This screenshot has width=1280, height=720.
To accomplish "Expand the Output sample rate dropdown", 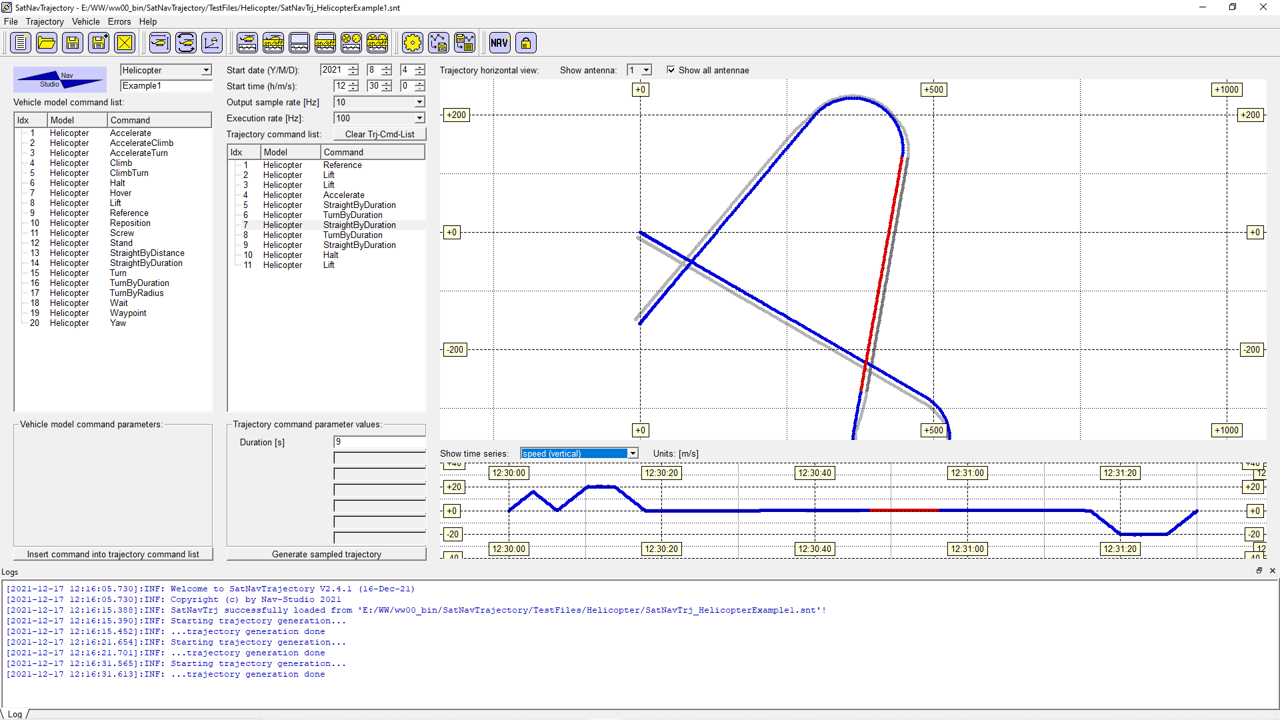I will tap(419, 102).
